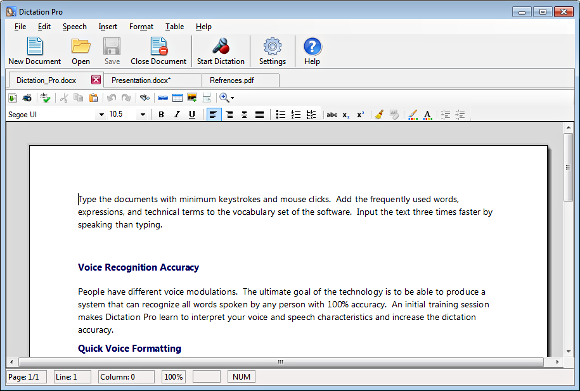Create a New Document
580x391 pixels.
click(x=34, y=51)
